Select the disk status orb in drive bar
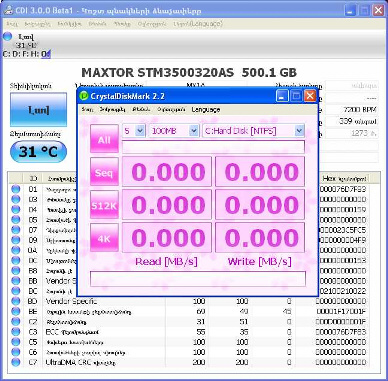Image resolution: width=388 pixels, height=381 pixels. pyautogui.click(x=7, y=37)
